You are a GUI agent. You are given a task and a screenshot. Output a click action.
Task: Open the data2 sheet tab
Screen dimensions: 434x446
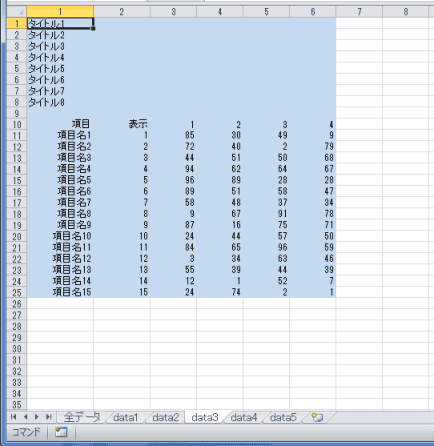click(x=165, y=417)
